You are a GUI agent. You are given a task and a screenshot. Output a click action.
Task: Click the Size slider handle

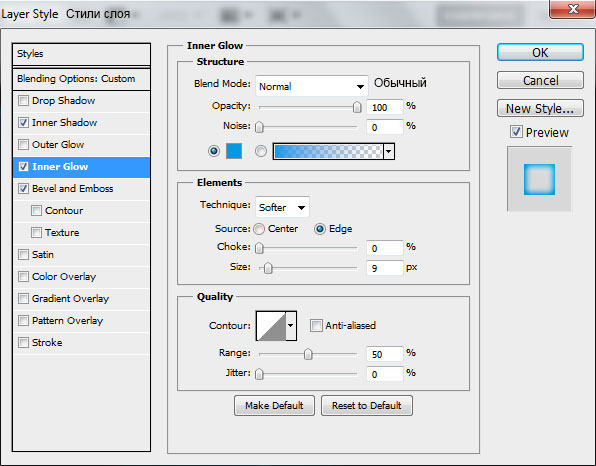click(x=268, y=268)
